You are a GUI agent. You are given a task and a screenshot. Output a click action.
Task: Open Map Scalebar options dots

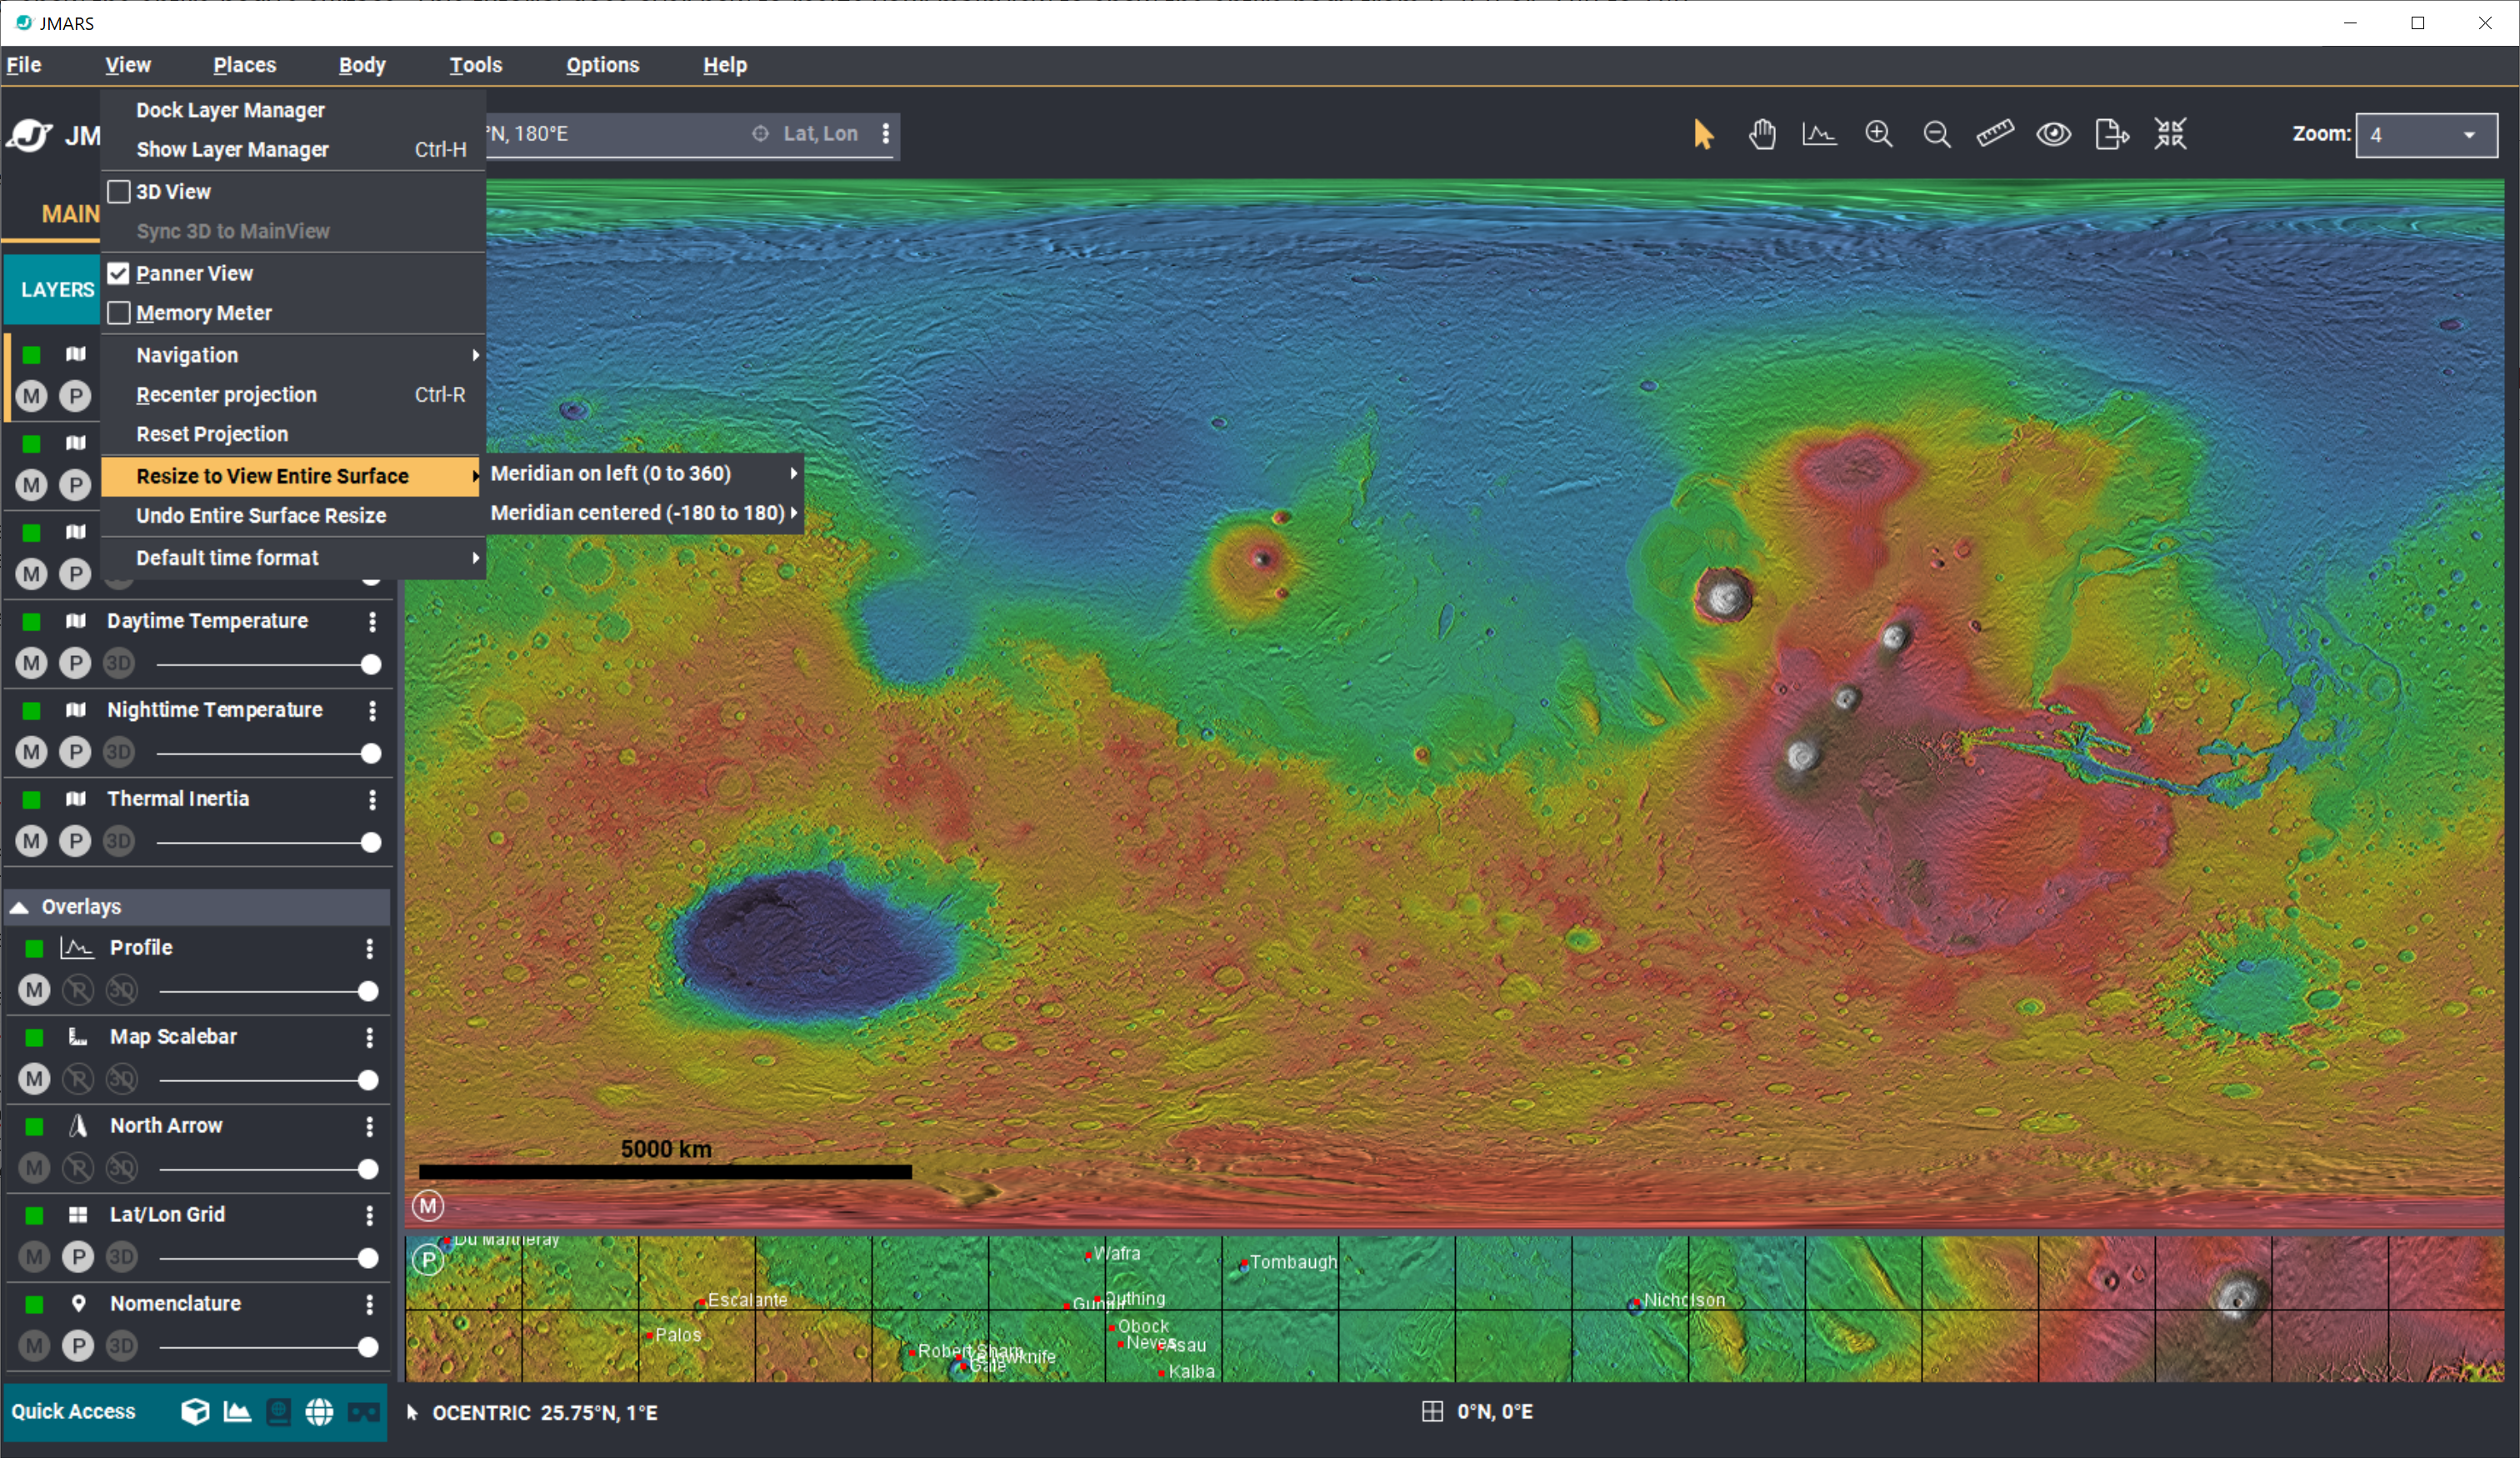pos(370,1037)
